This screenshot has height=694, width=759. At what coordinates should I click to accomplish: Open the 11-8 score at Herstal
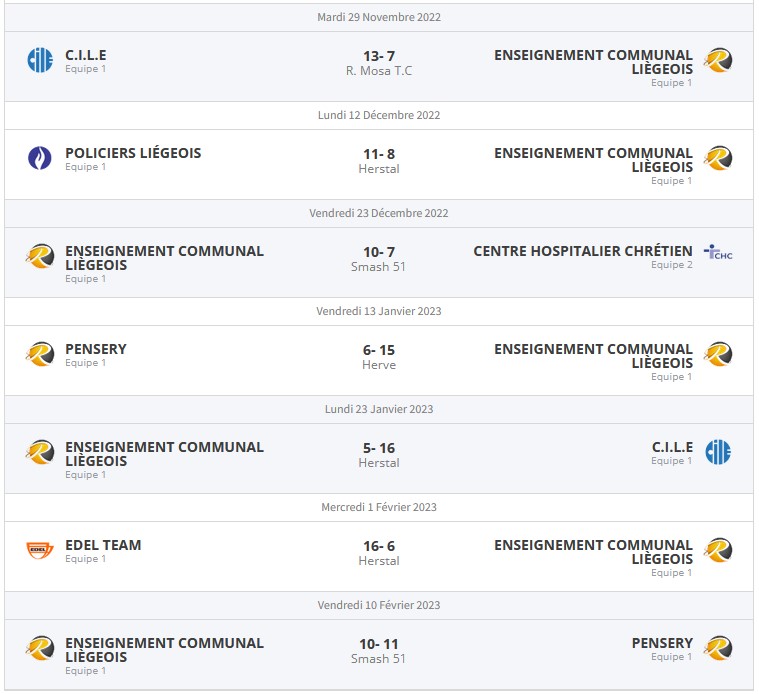[379, 154]
